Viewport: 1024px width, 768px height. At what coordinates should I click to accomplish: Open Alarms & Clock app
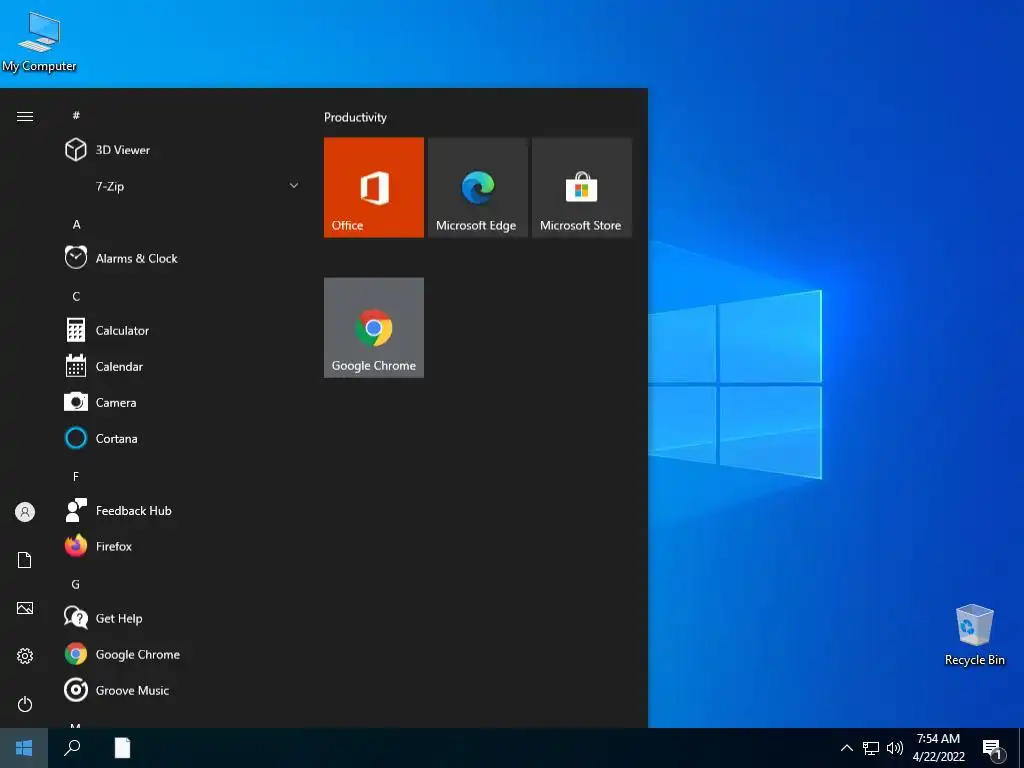coord(183,259)
